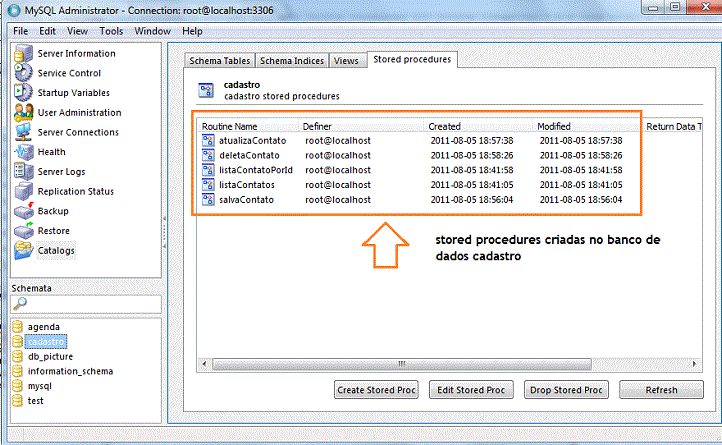This screenshot has width=722, height=445.
Task: Select the test schema name
Action: [35, 400]
